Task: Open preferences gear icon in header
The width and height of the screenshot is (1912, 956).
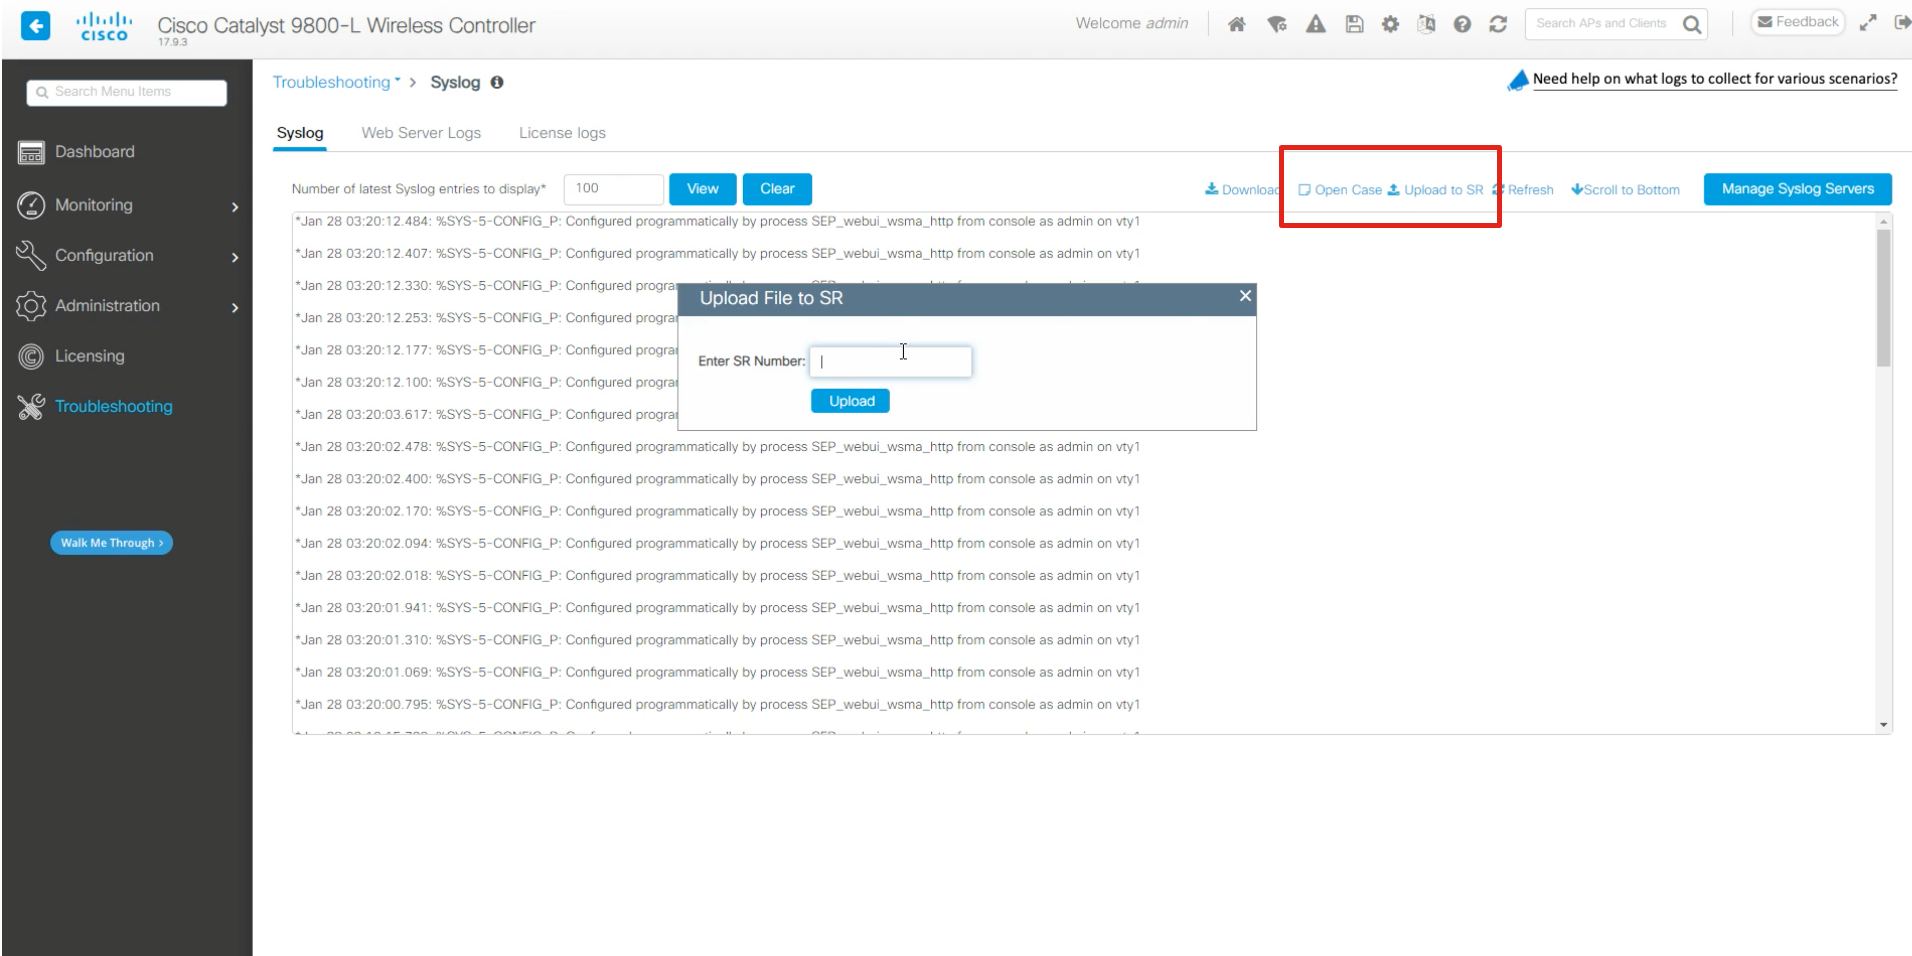Action: point(1390,24)
